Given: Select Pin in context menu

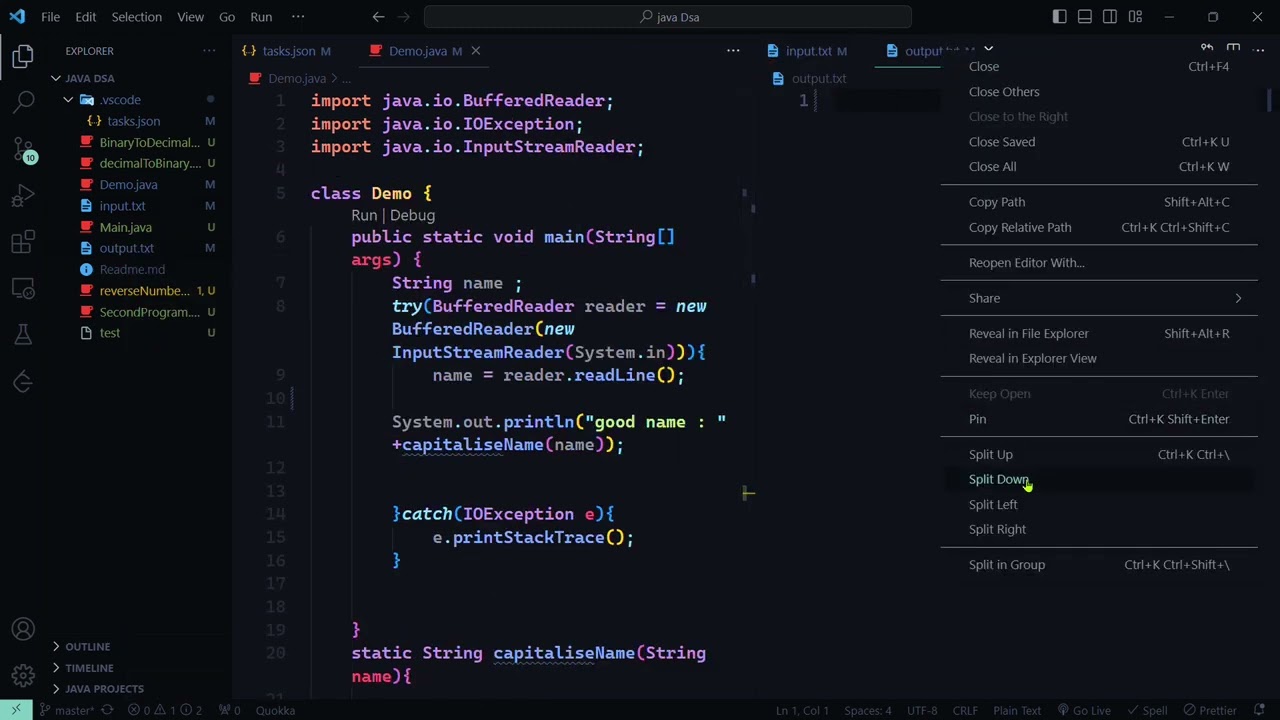Looking at the screenshot, I should click(1099, 419).
